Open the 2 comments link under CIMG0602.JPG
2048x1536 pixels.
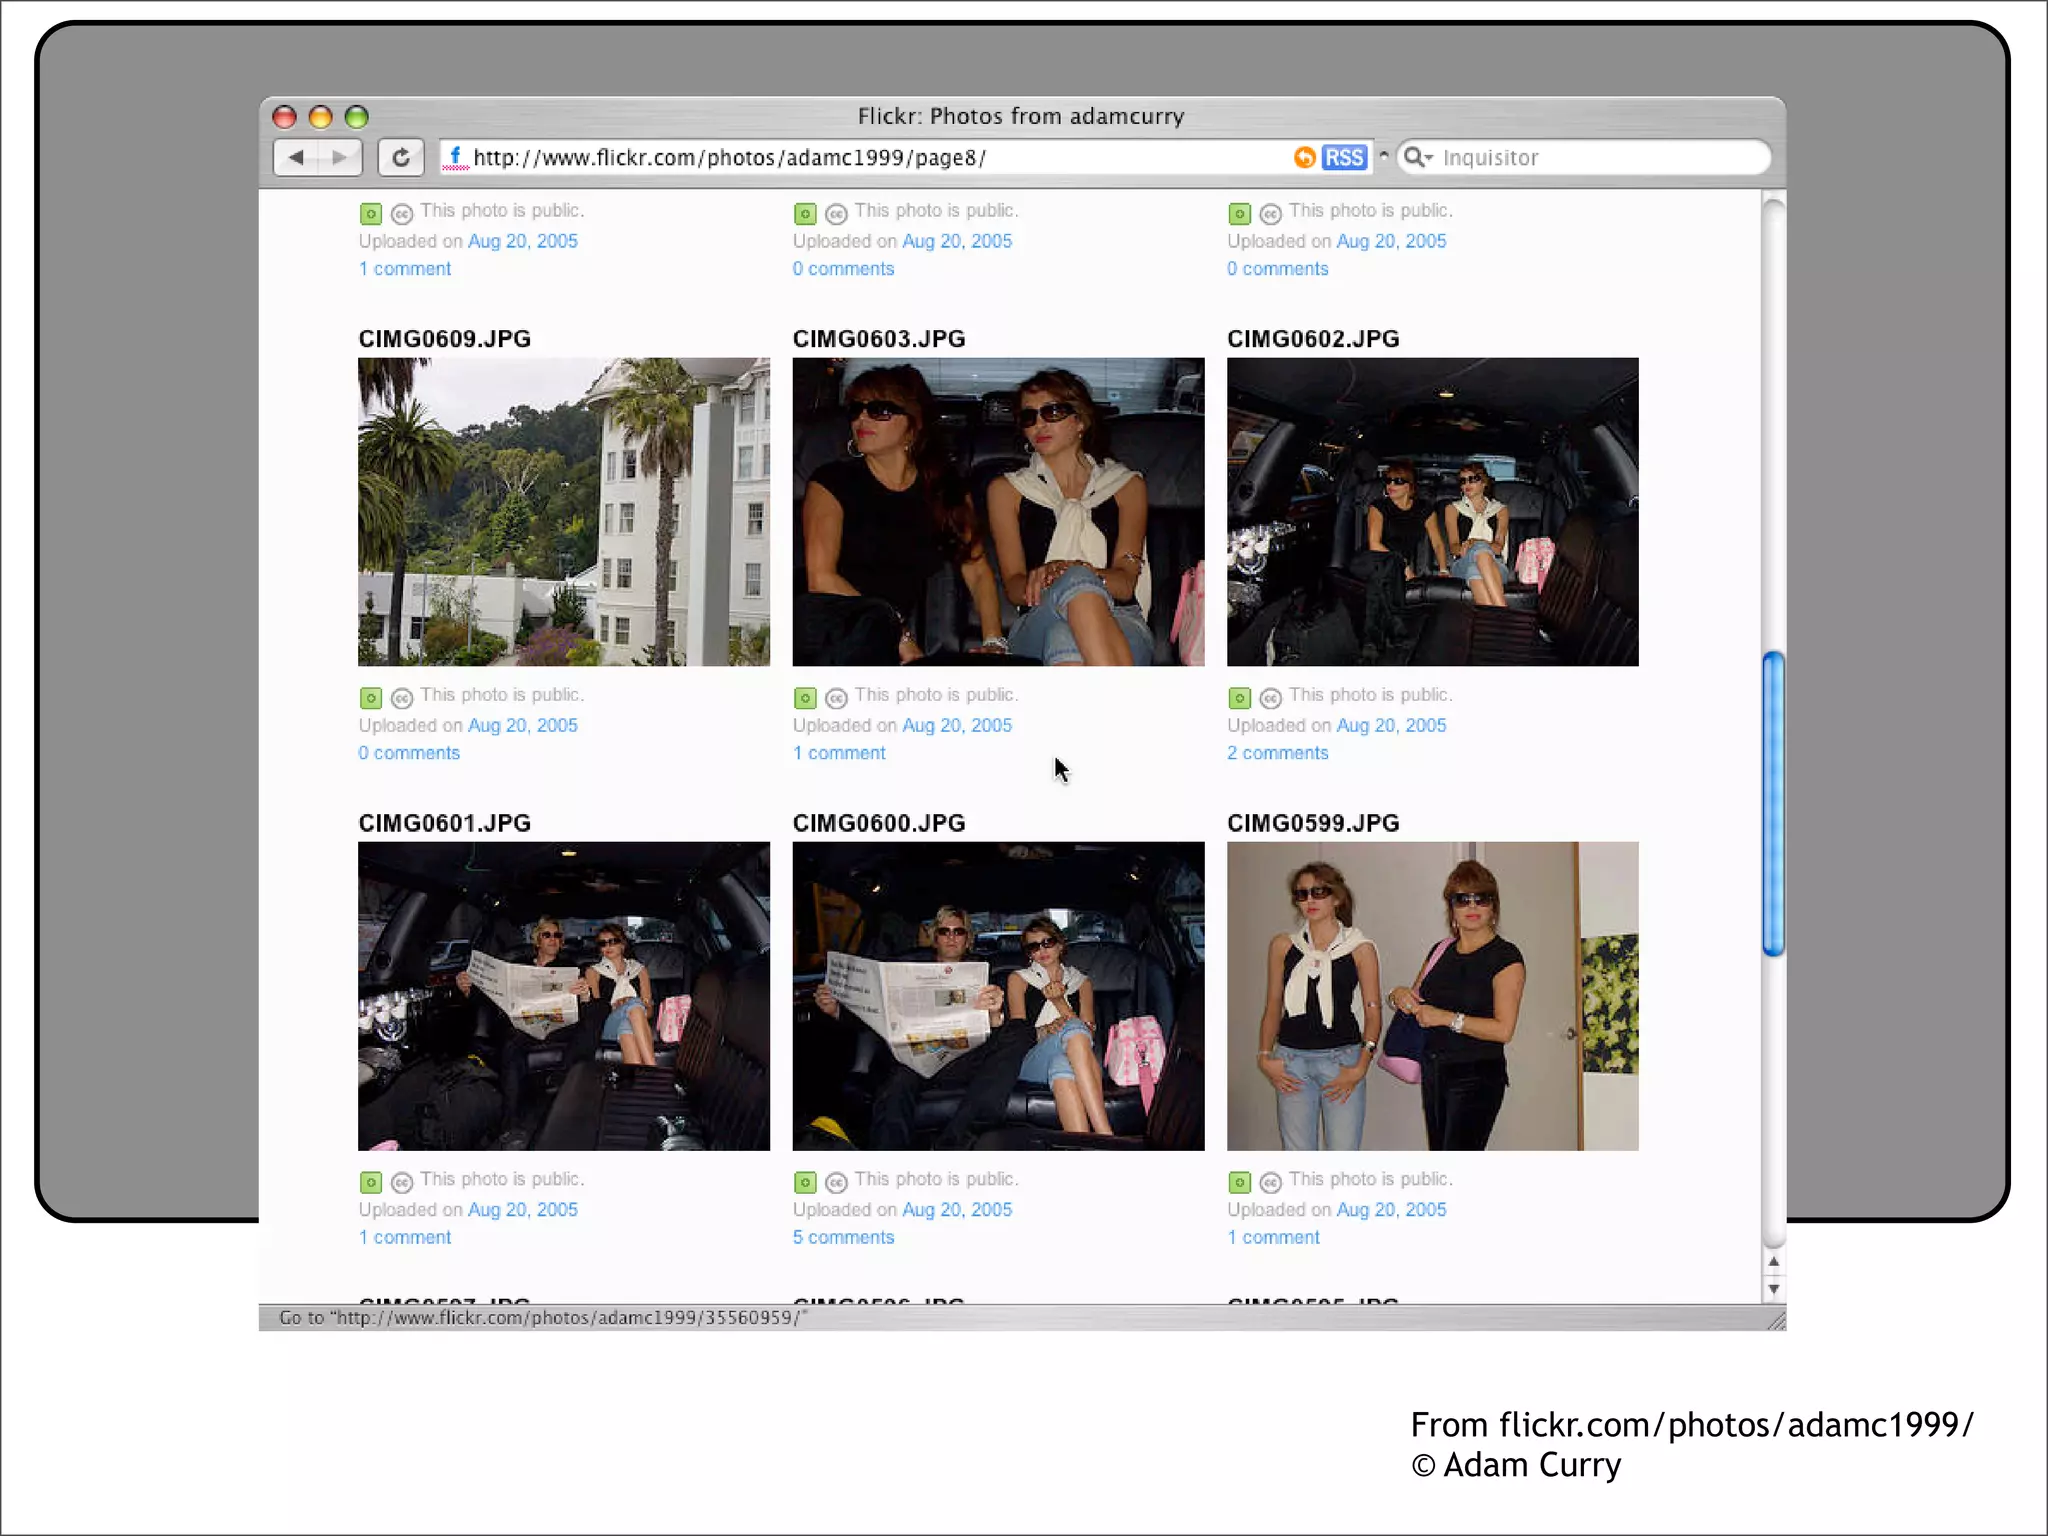pos(1277,754)
